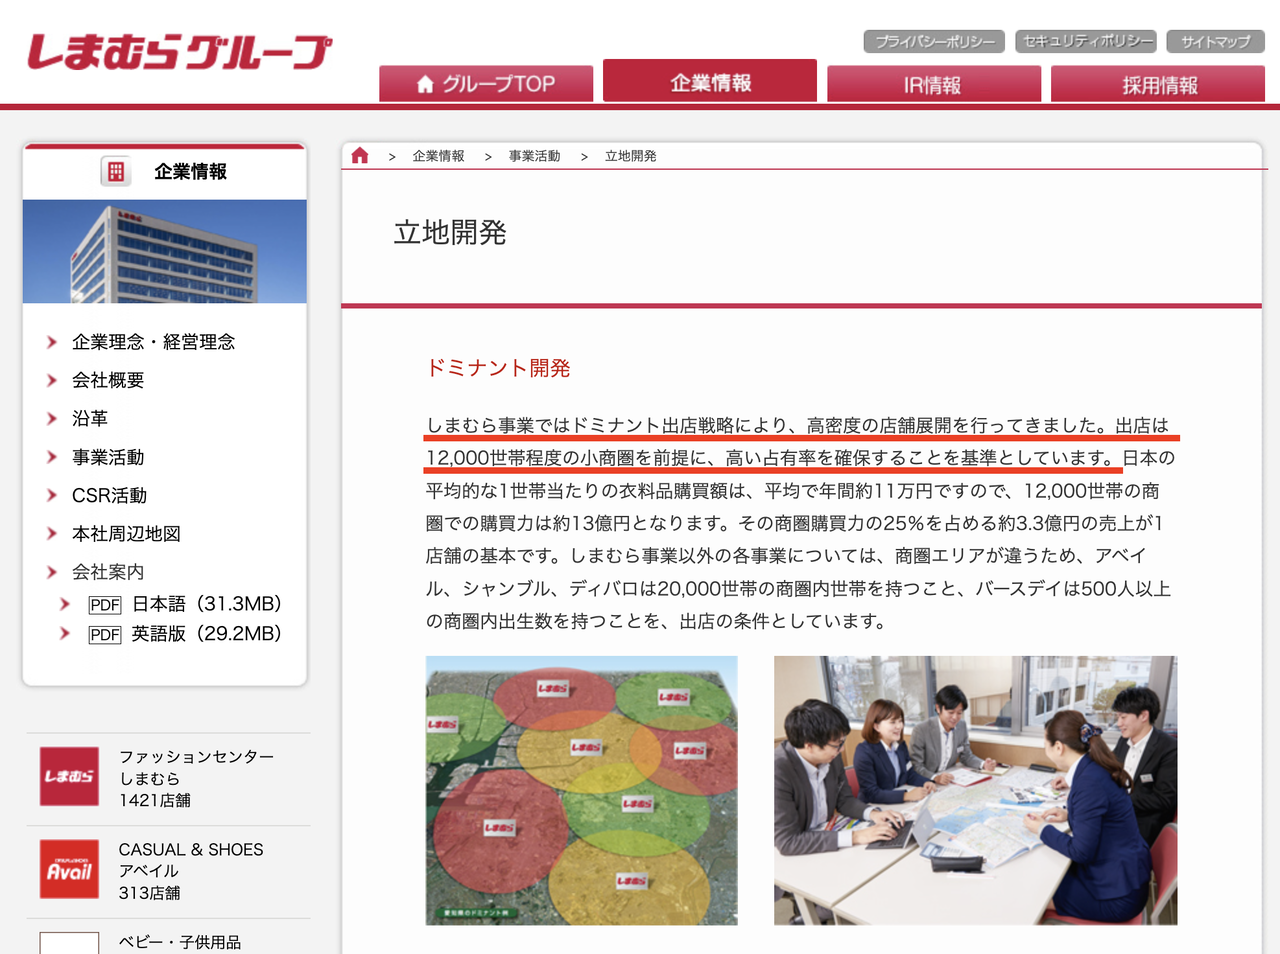Click the arrow beside 沿革
The width and height of the screenshot is (1280, 954).
(52, 419)
